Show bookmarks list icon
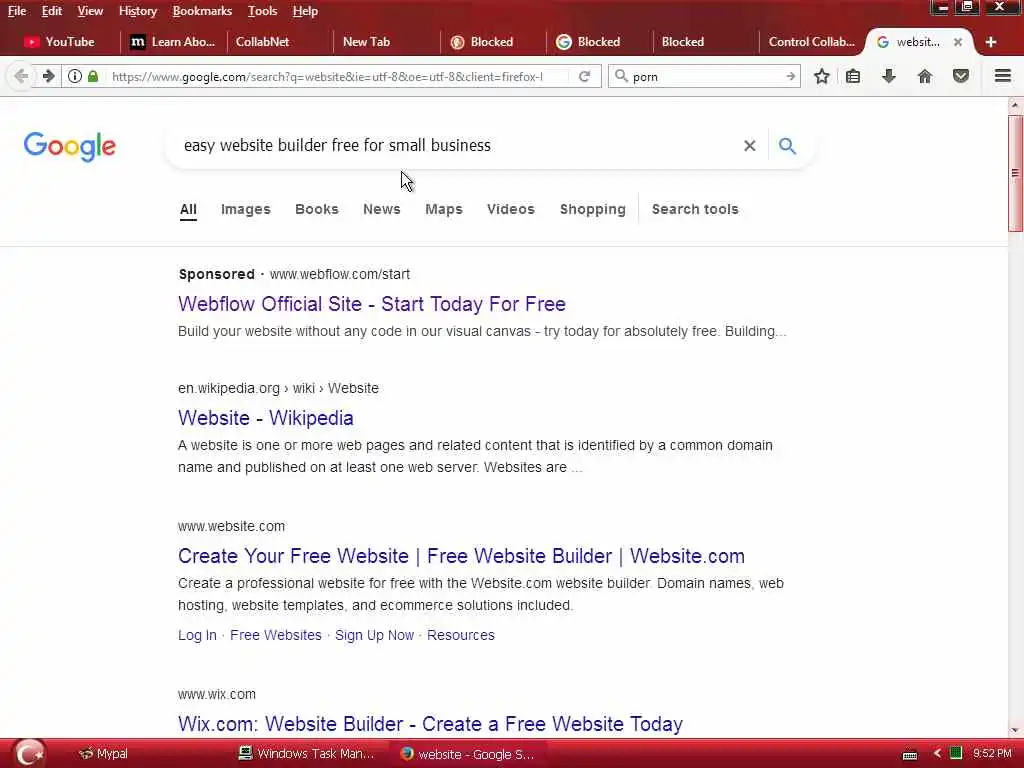This screenshot has height=768, width=1024. tap(853, 76)
